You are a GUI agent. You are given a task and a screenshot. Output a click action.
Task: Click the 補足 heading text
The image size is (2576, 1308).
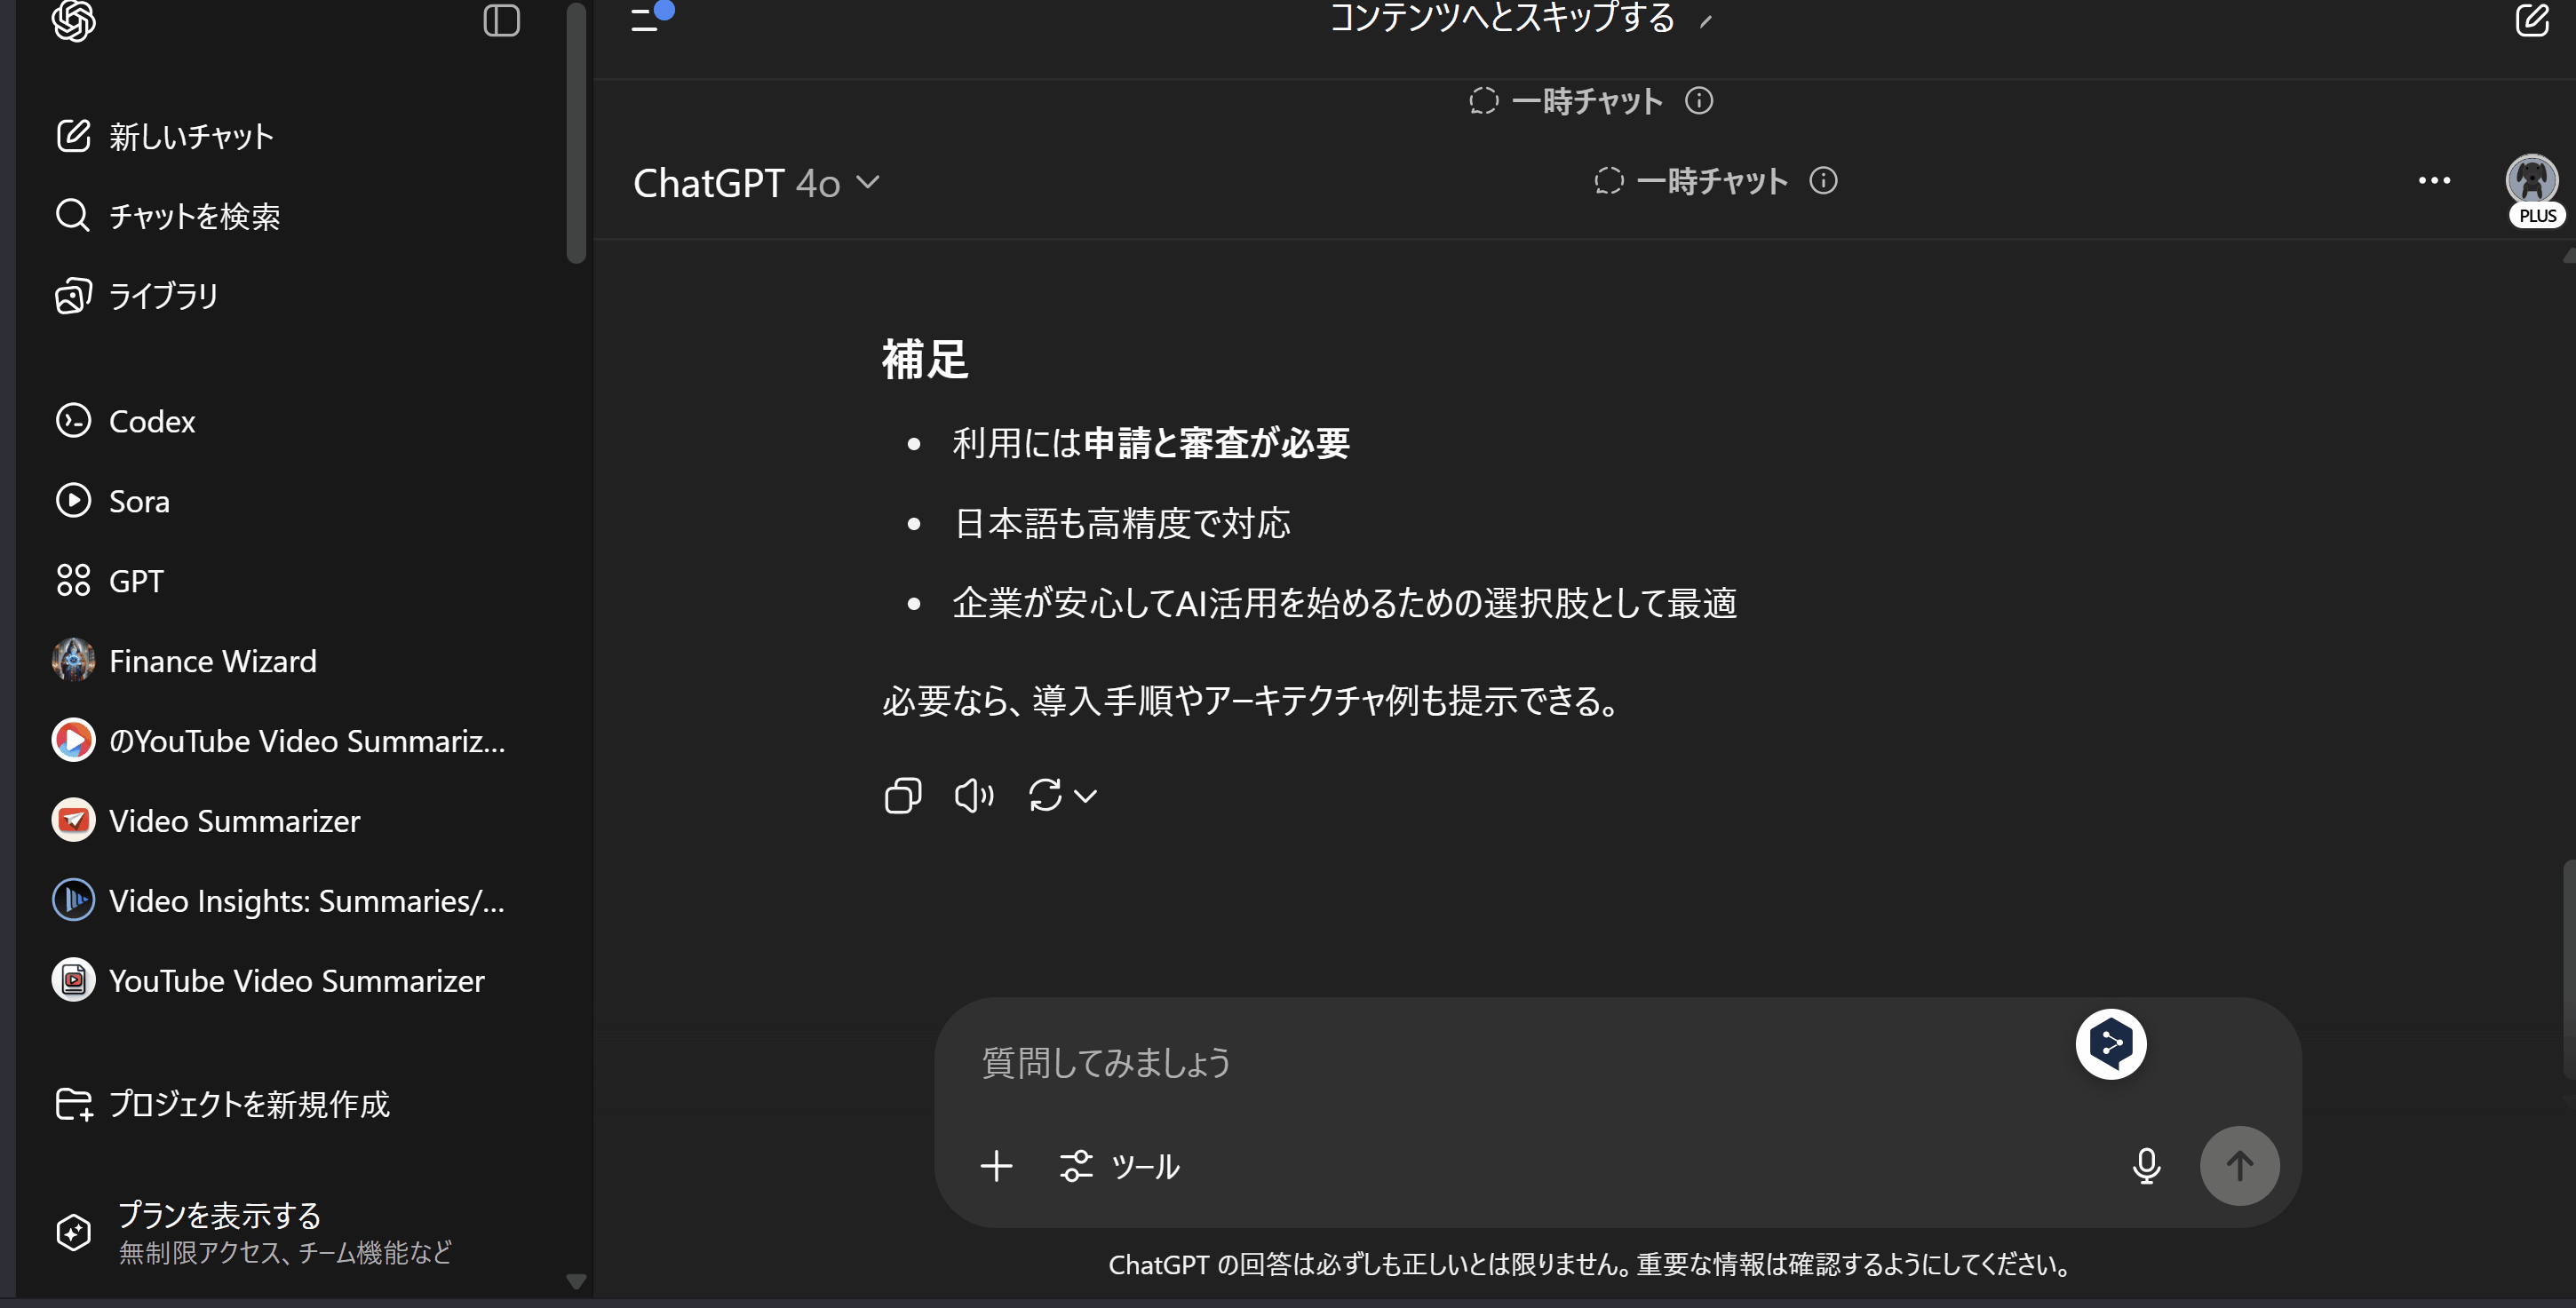pos(925,359)
